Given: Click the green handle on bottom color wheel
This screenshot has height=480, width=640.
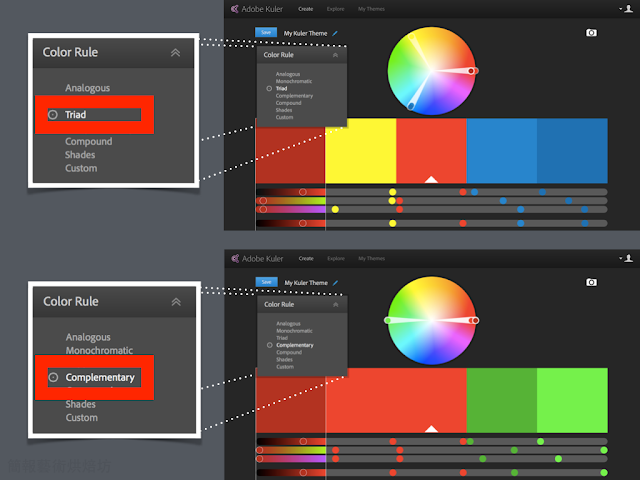Looking at the screenshot, I should click(x=387, y=320).
